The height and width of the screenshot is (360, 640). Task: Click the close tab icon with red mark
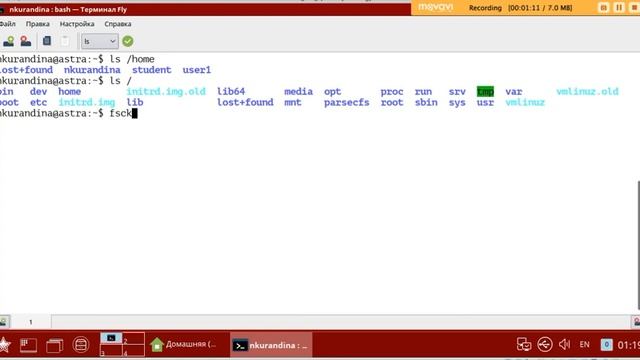[x=26, y=41]
